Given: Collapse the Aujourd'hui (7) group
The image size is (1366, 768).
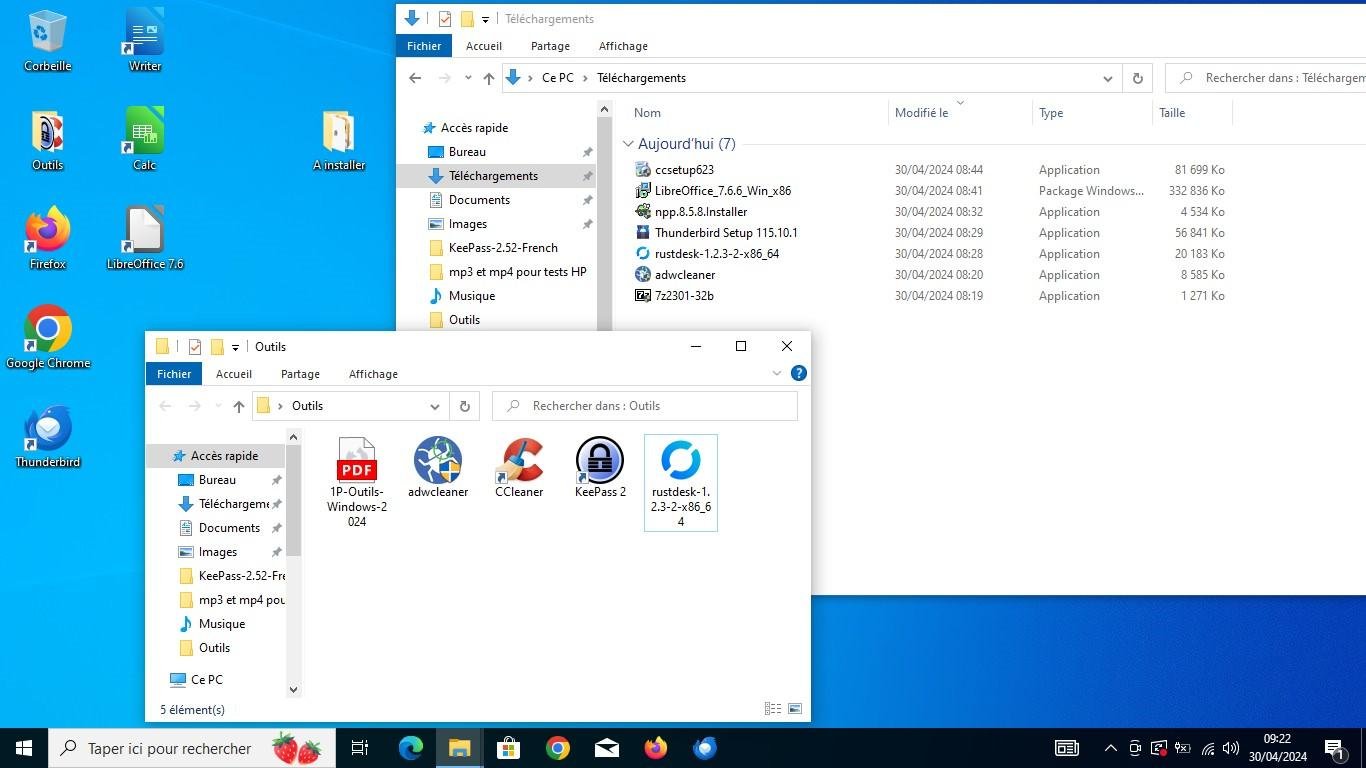Looking at the screenshot, I should [x=628, y=144].
